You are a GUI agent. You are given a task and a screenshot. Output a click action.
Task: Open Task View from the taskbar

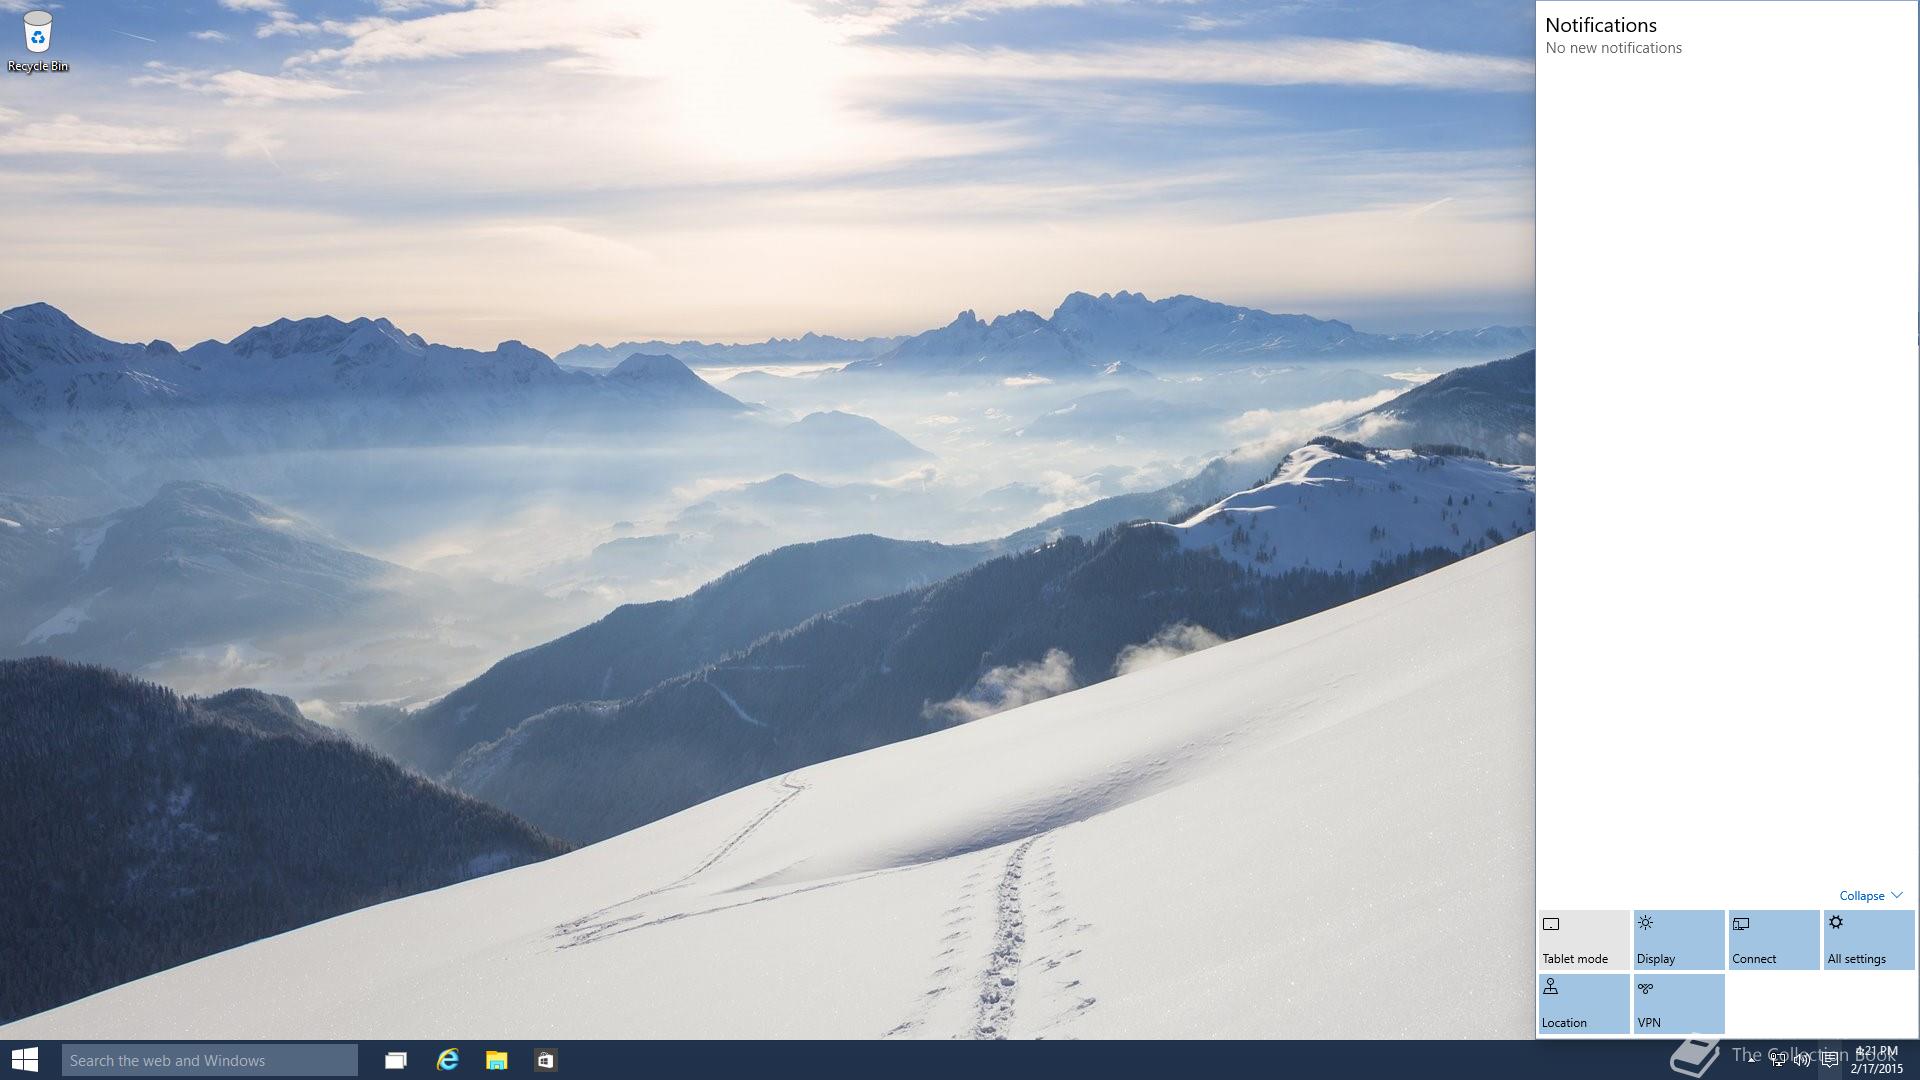(396, 1060)
